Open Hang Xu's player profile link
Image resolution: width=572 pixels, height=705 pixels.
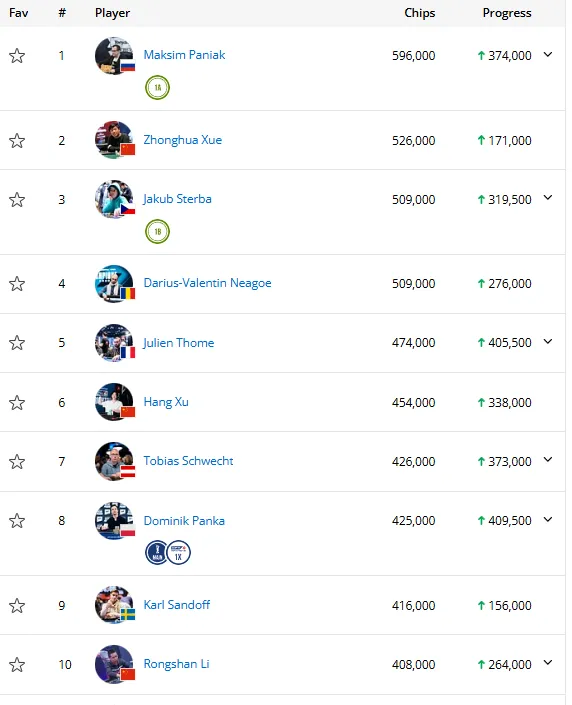[x=166, y=402]
